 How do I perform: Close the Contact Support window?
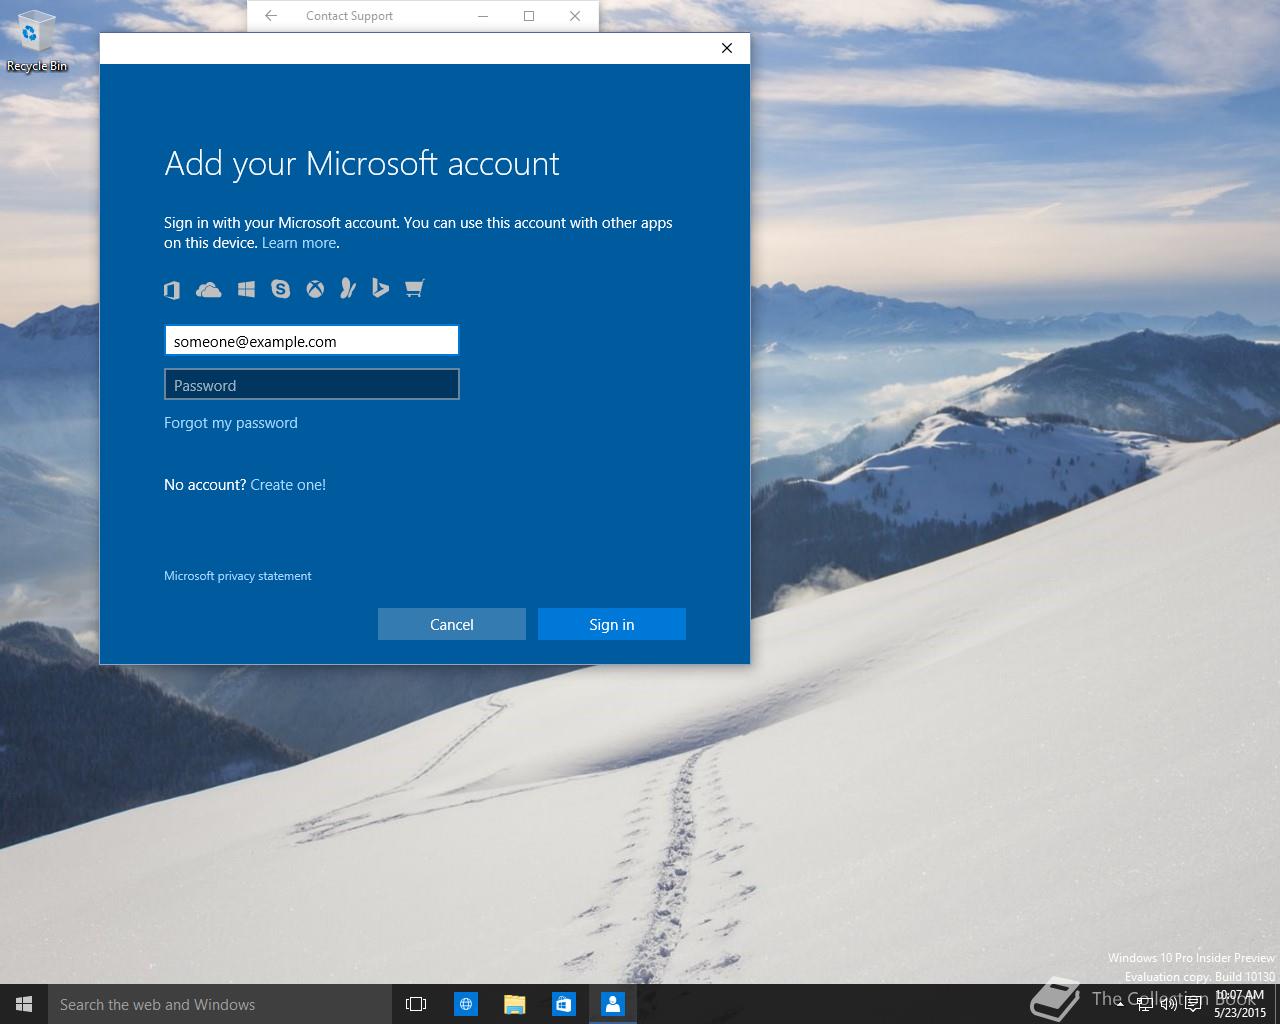[x=575, y=16]
